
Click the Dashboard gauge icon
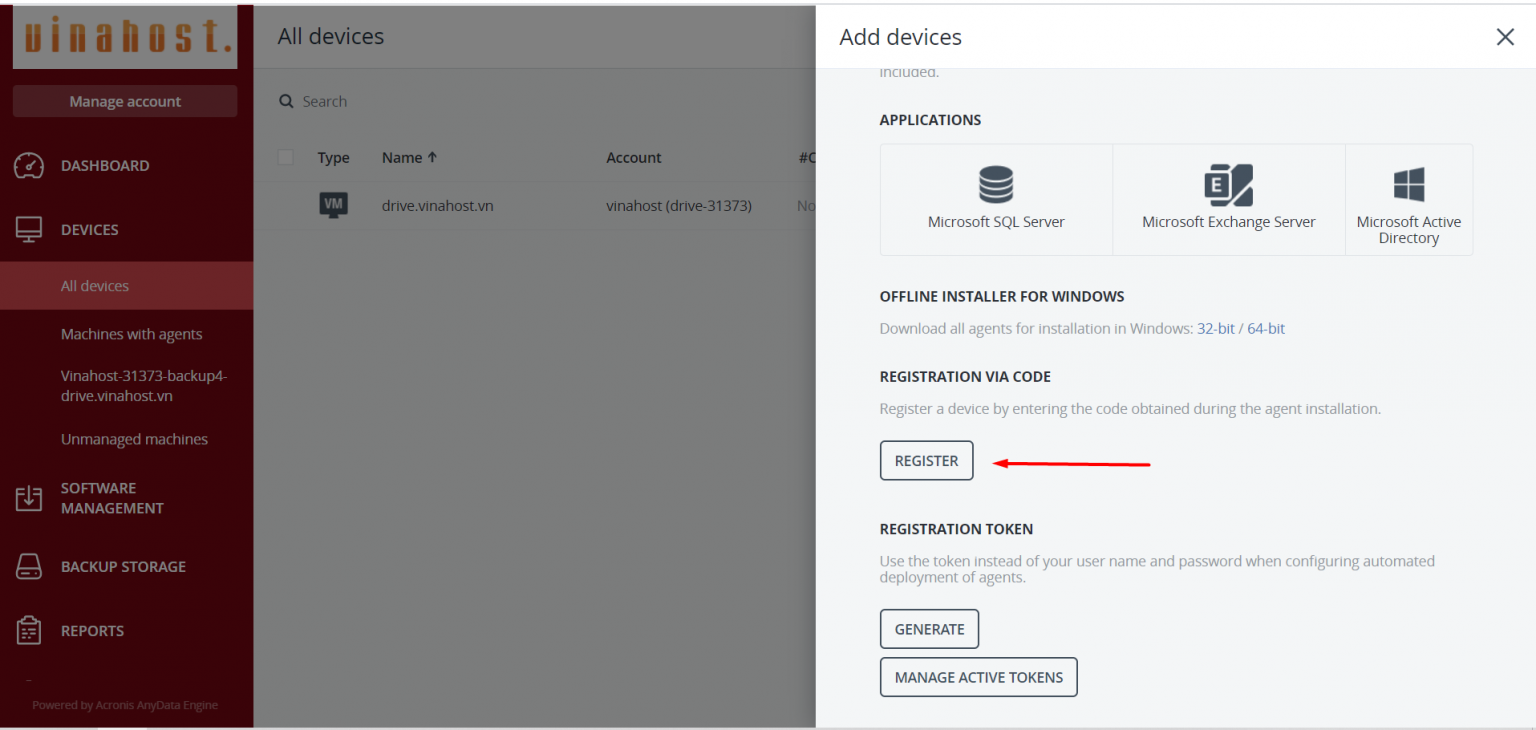pyautogui.click(x=29, y=166)
